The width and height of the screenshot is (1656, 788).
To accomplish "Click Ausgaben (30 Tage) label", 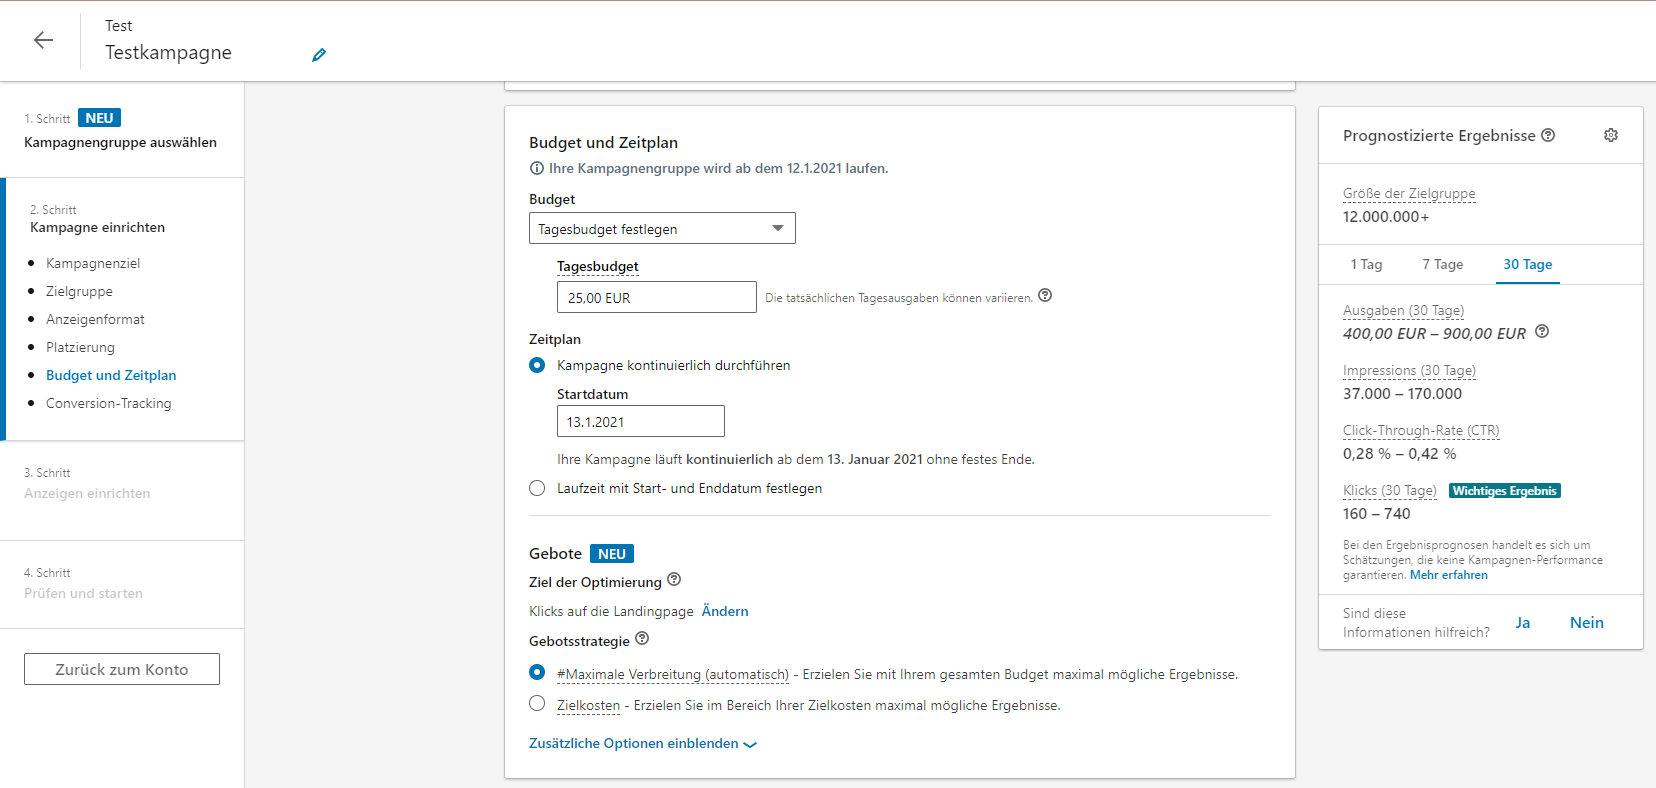I will click(1403, 310).
